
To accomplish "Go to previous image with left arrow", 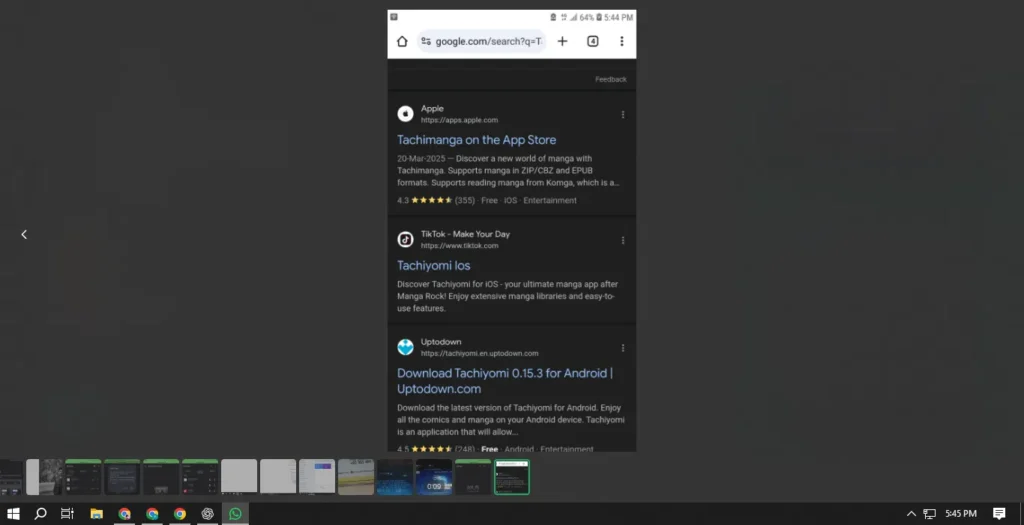I will tap(24, 235).
